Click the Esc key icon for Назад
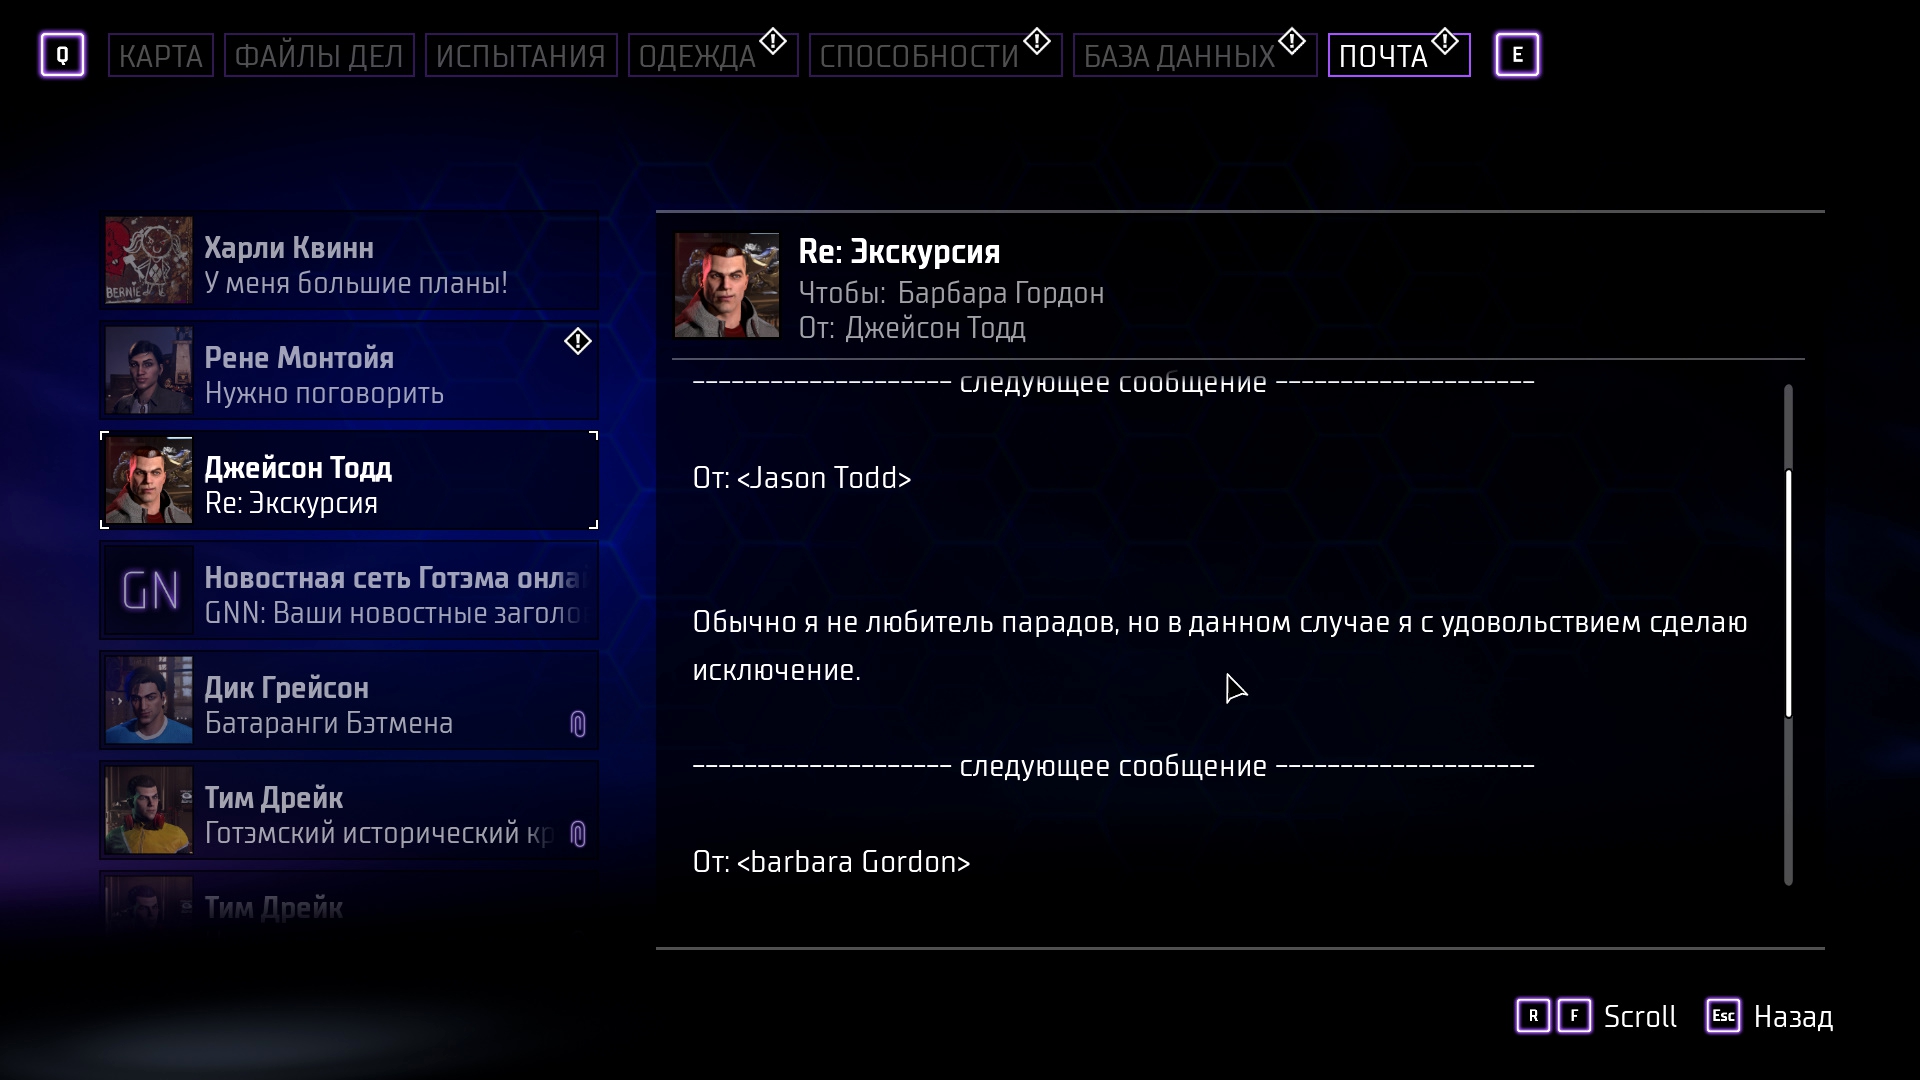This screenshot has height=1080, width=1920. click(1723, 1016)
